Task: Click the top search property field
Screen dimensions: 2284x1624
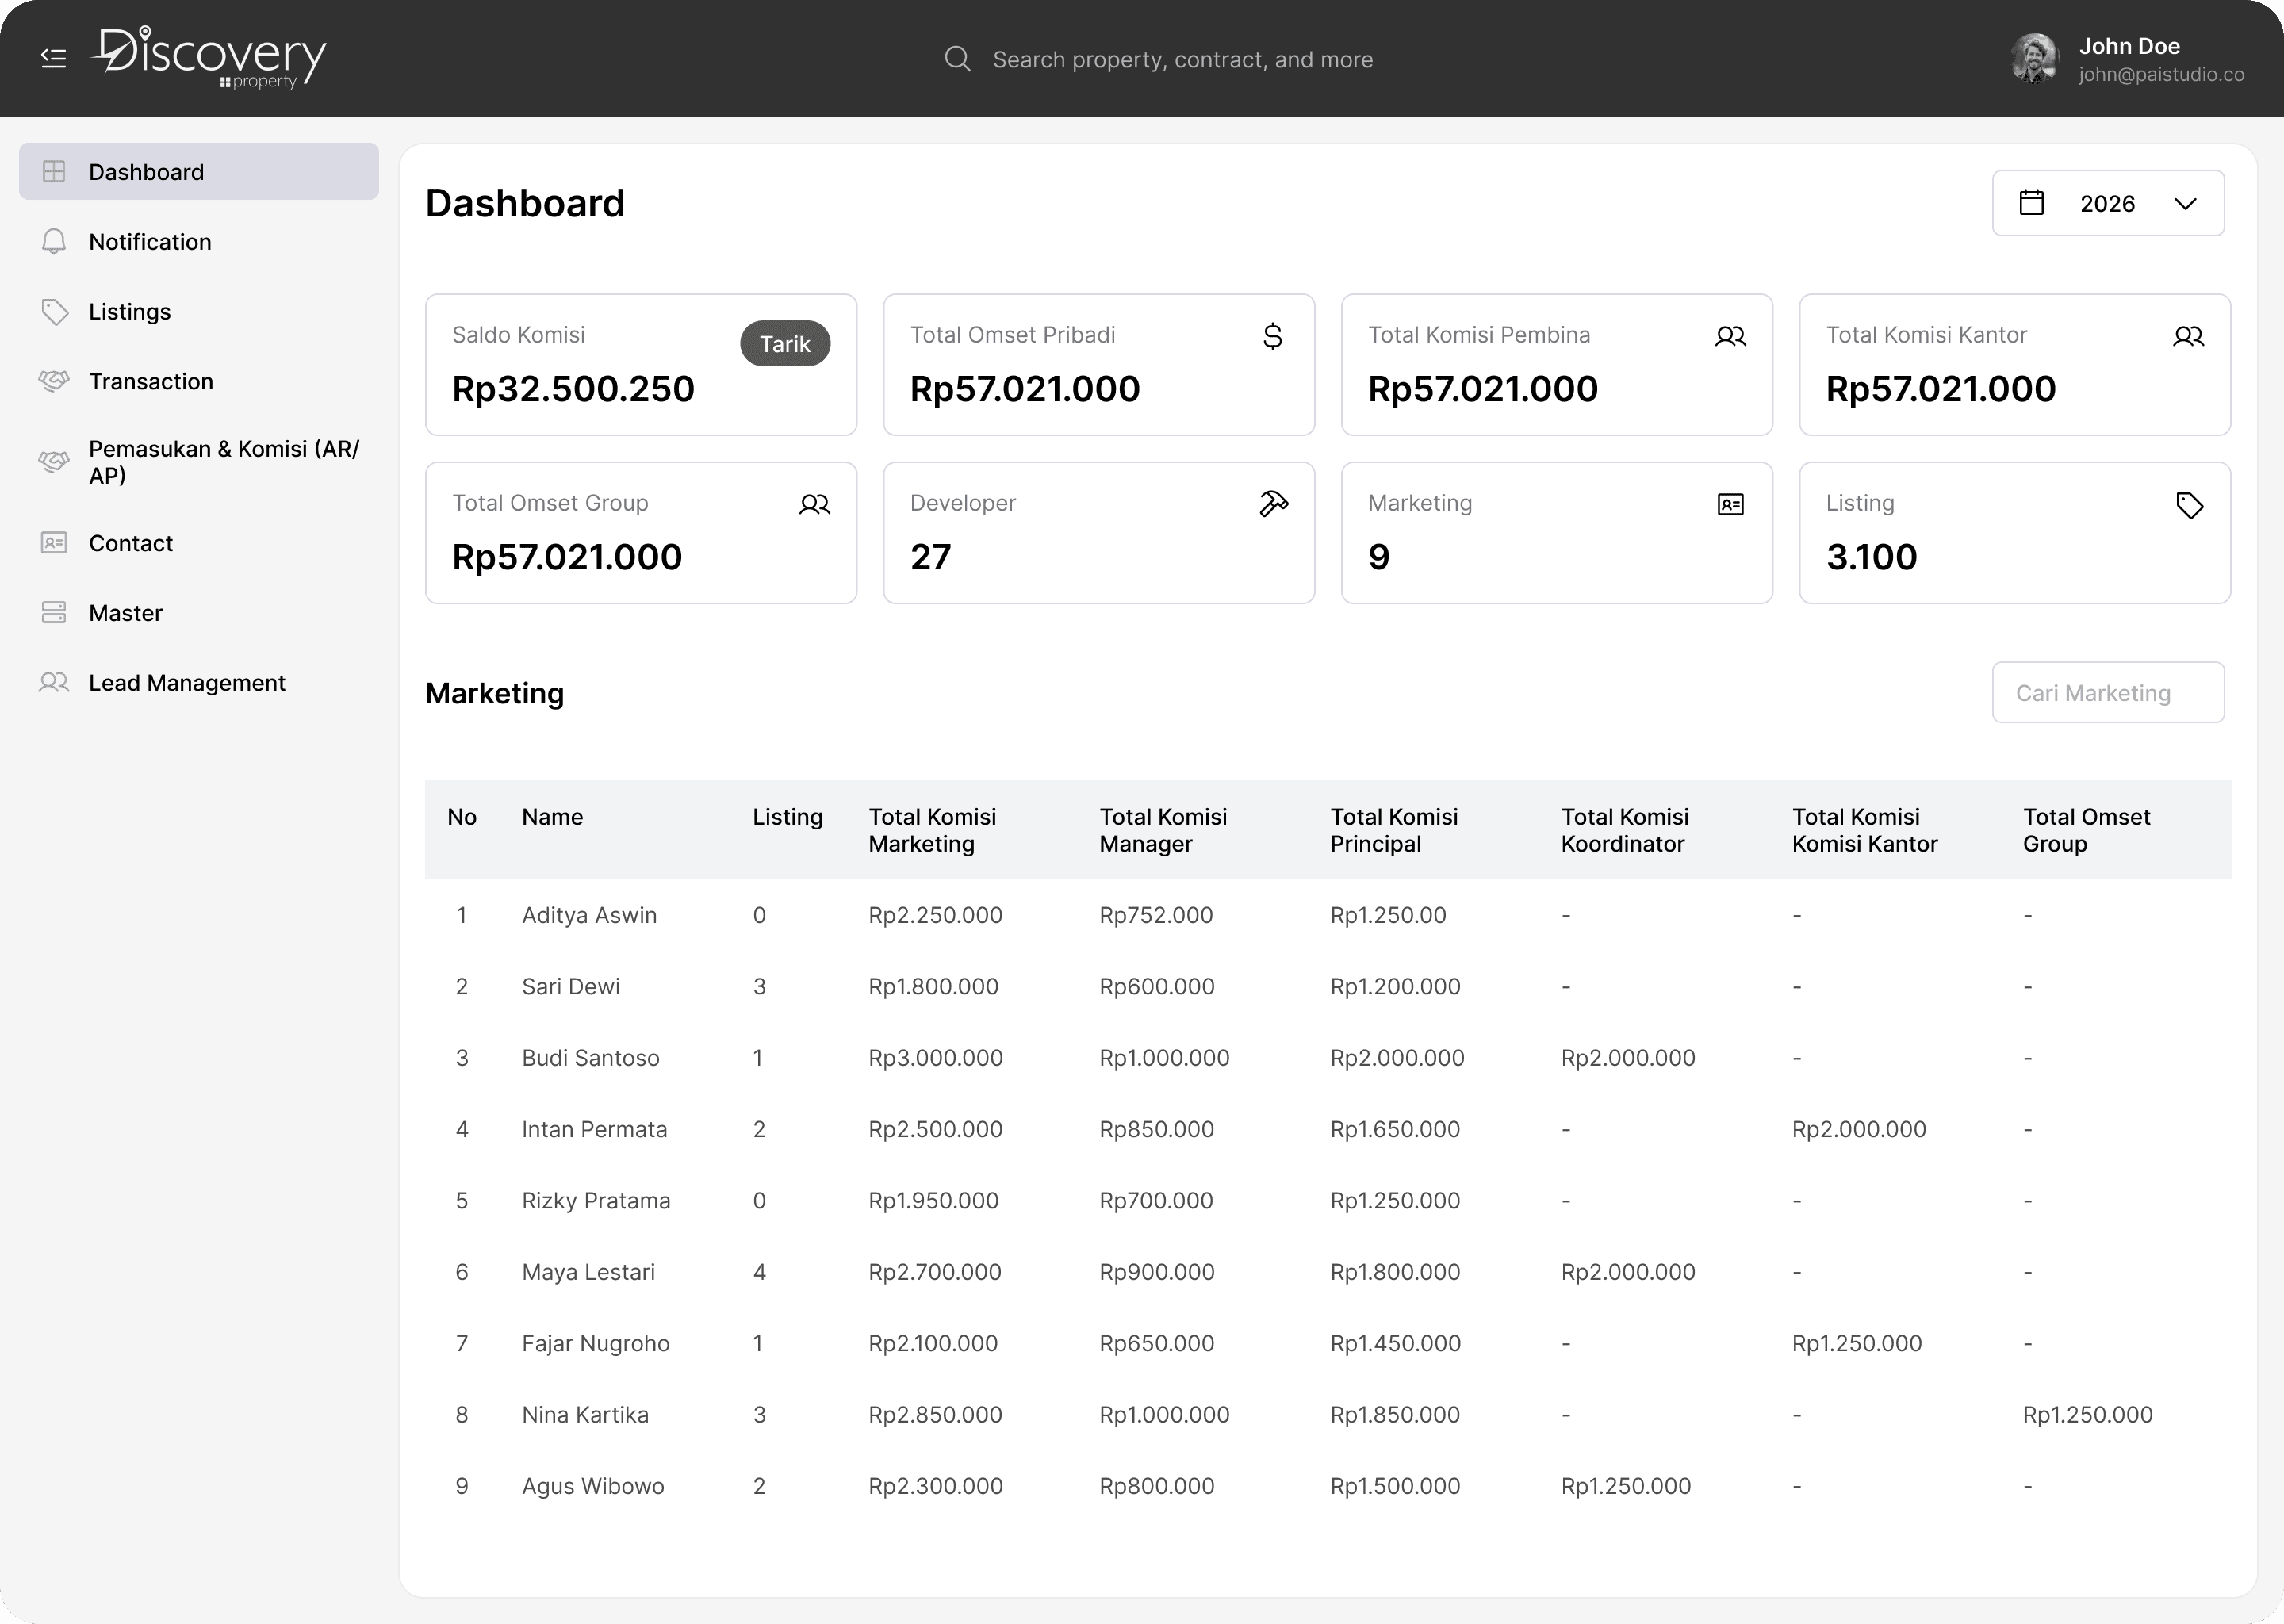Action: tap(1182, 60)
